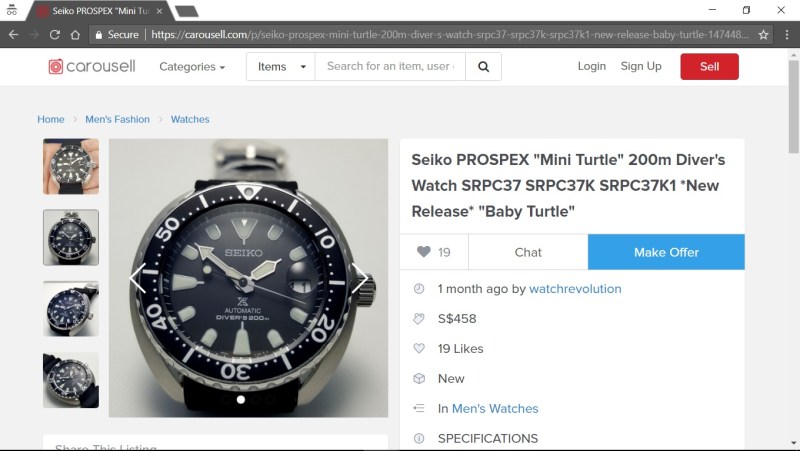Go to Men's Watches category link

[x=495, y=409]
